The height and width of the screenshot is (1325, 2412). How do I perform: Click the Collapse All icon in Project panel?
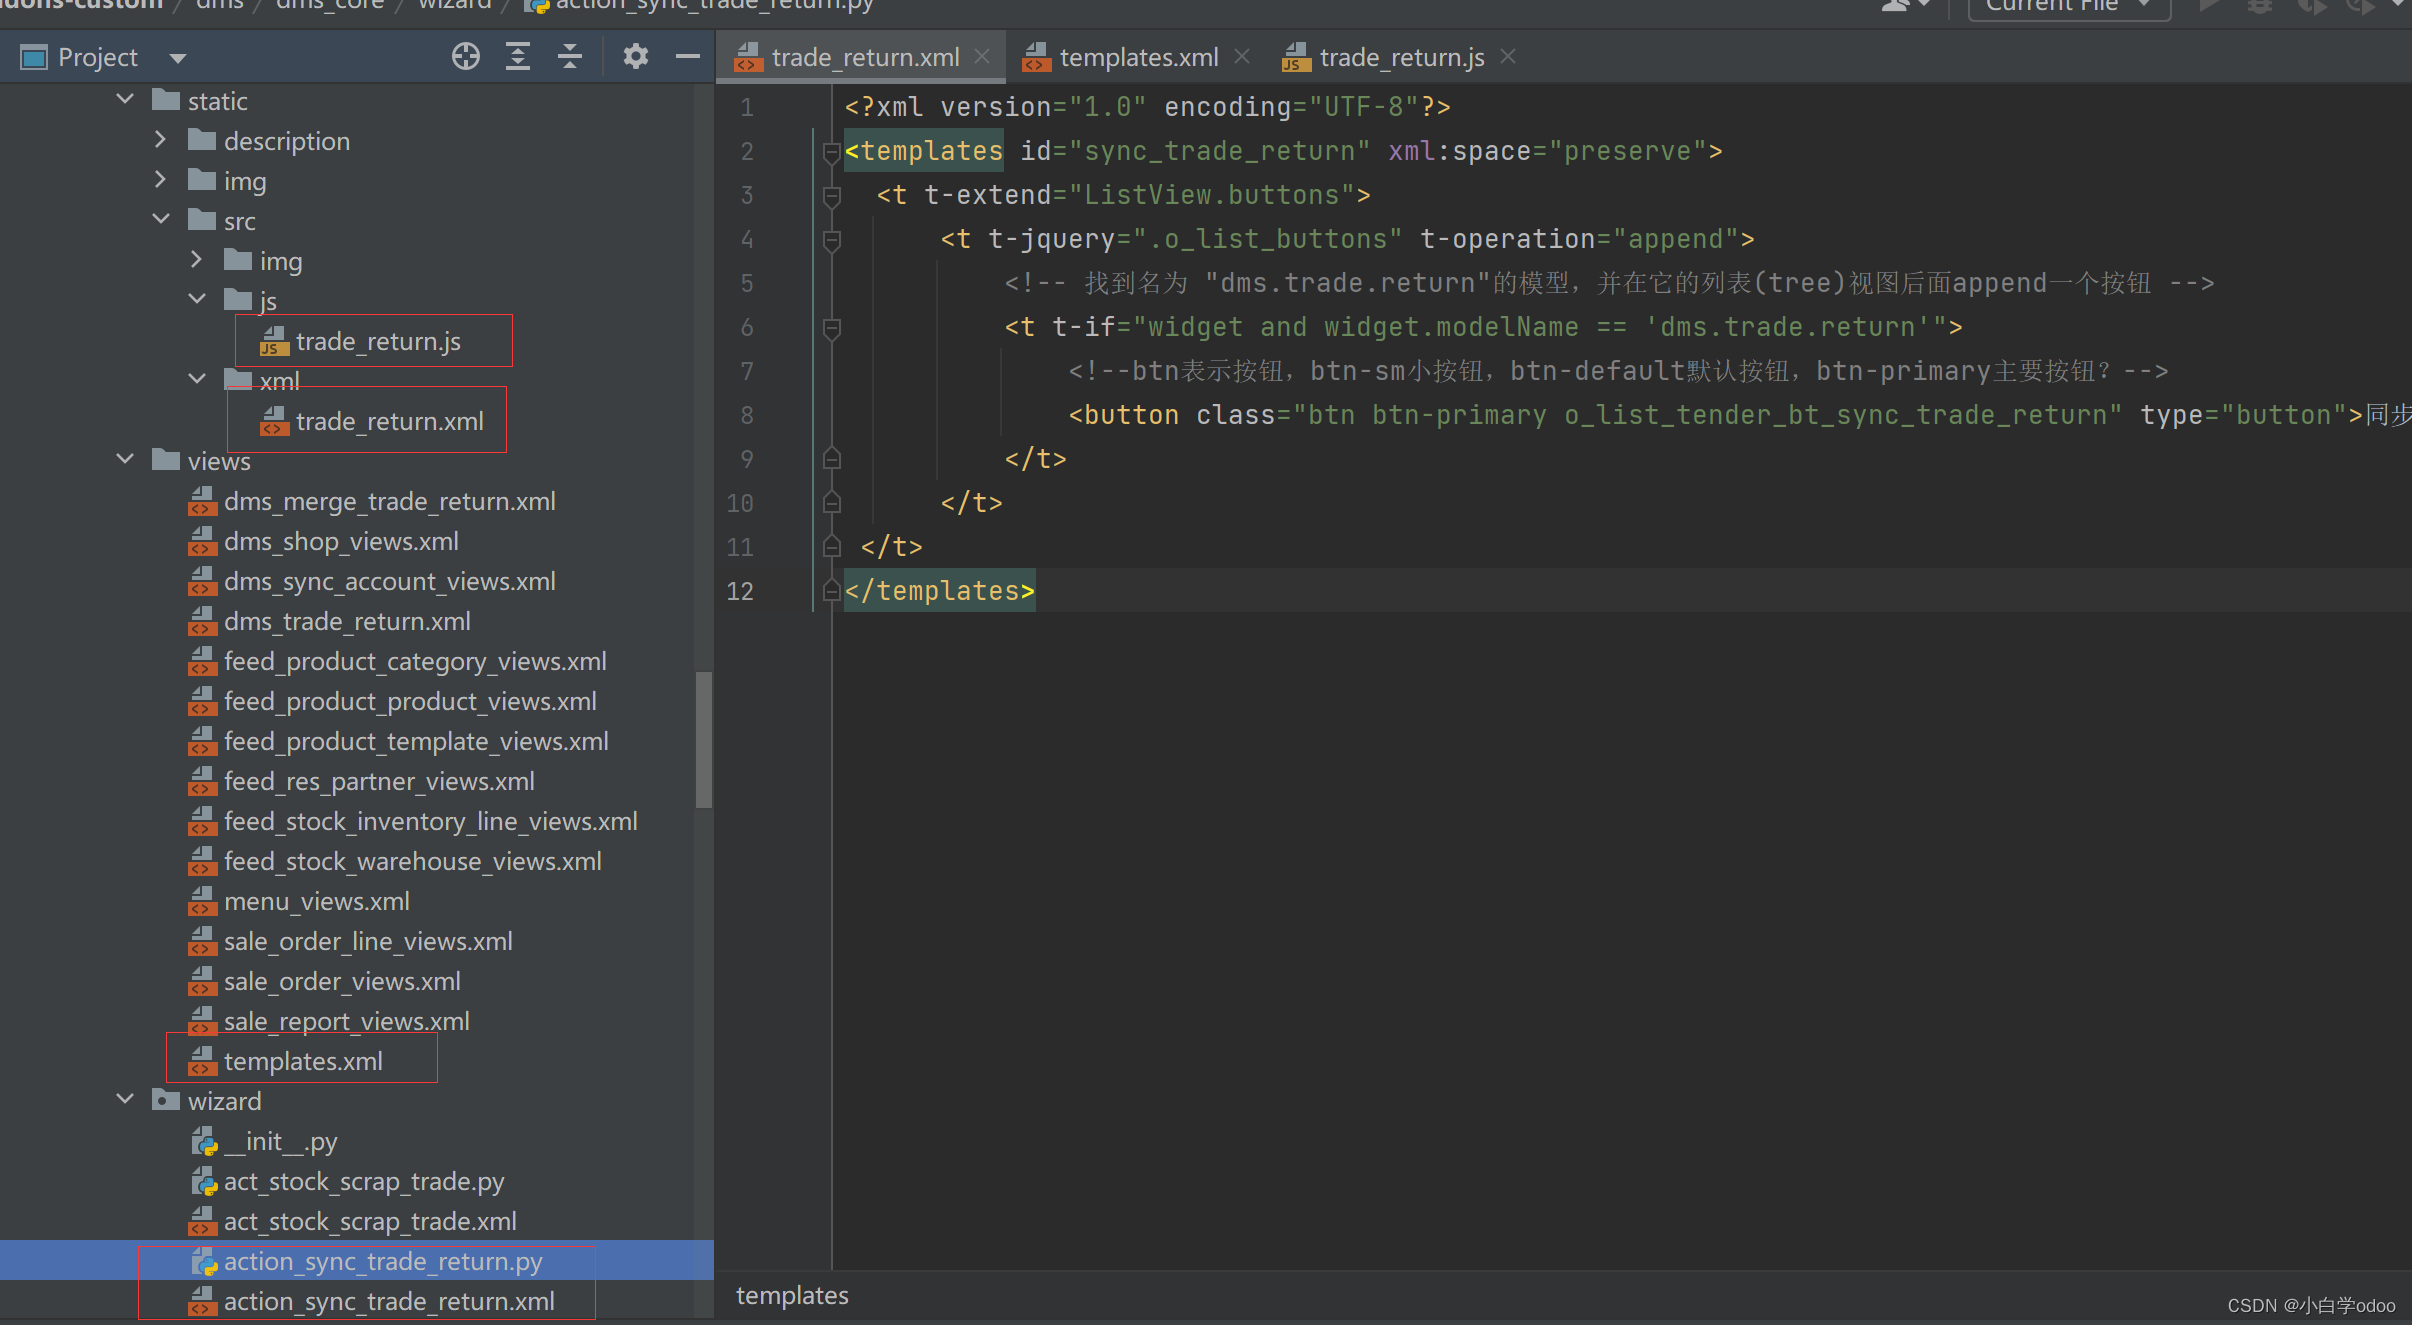569,57
